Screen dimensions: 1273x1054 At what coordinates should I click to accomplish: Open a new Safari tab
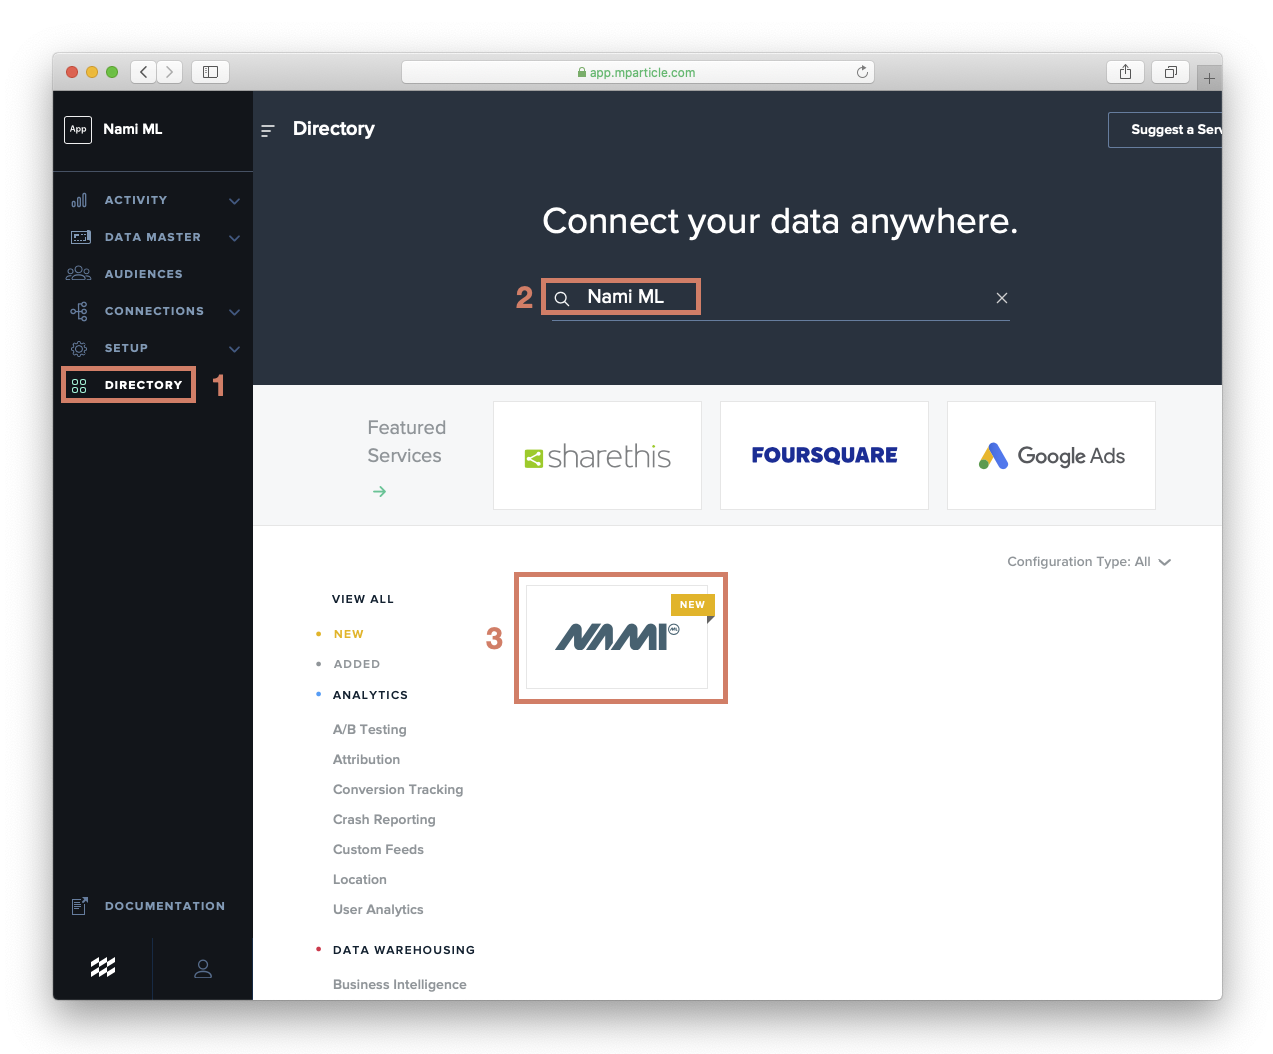[1209, 77]
